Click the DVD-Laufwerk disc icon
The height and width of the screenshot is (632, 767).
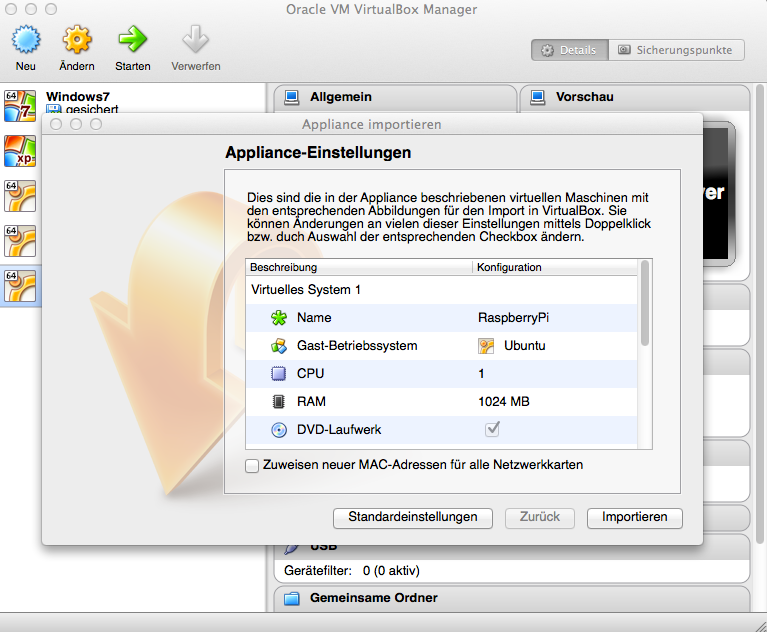pos(279,430)
